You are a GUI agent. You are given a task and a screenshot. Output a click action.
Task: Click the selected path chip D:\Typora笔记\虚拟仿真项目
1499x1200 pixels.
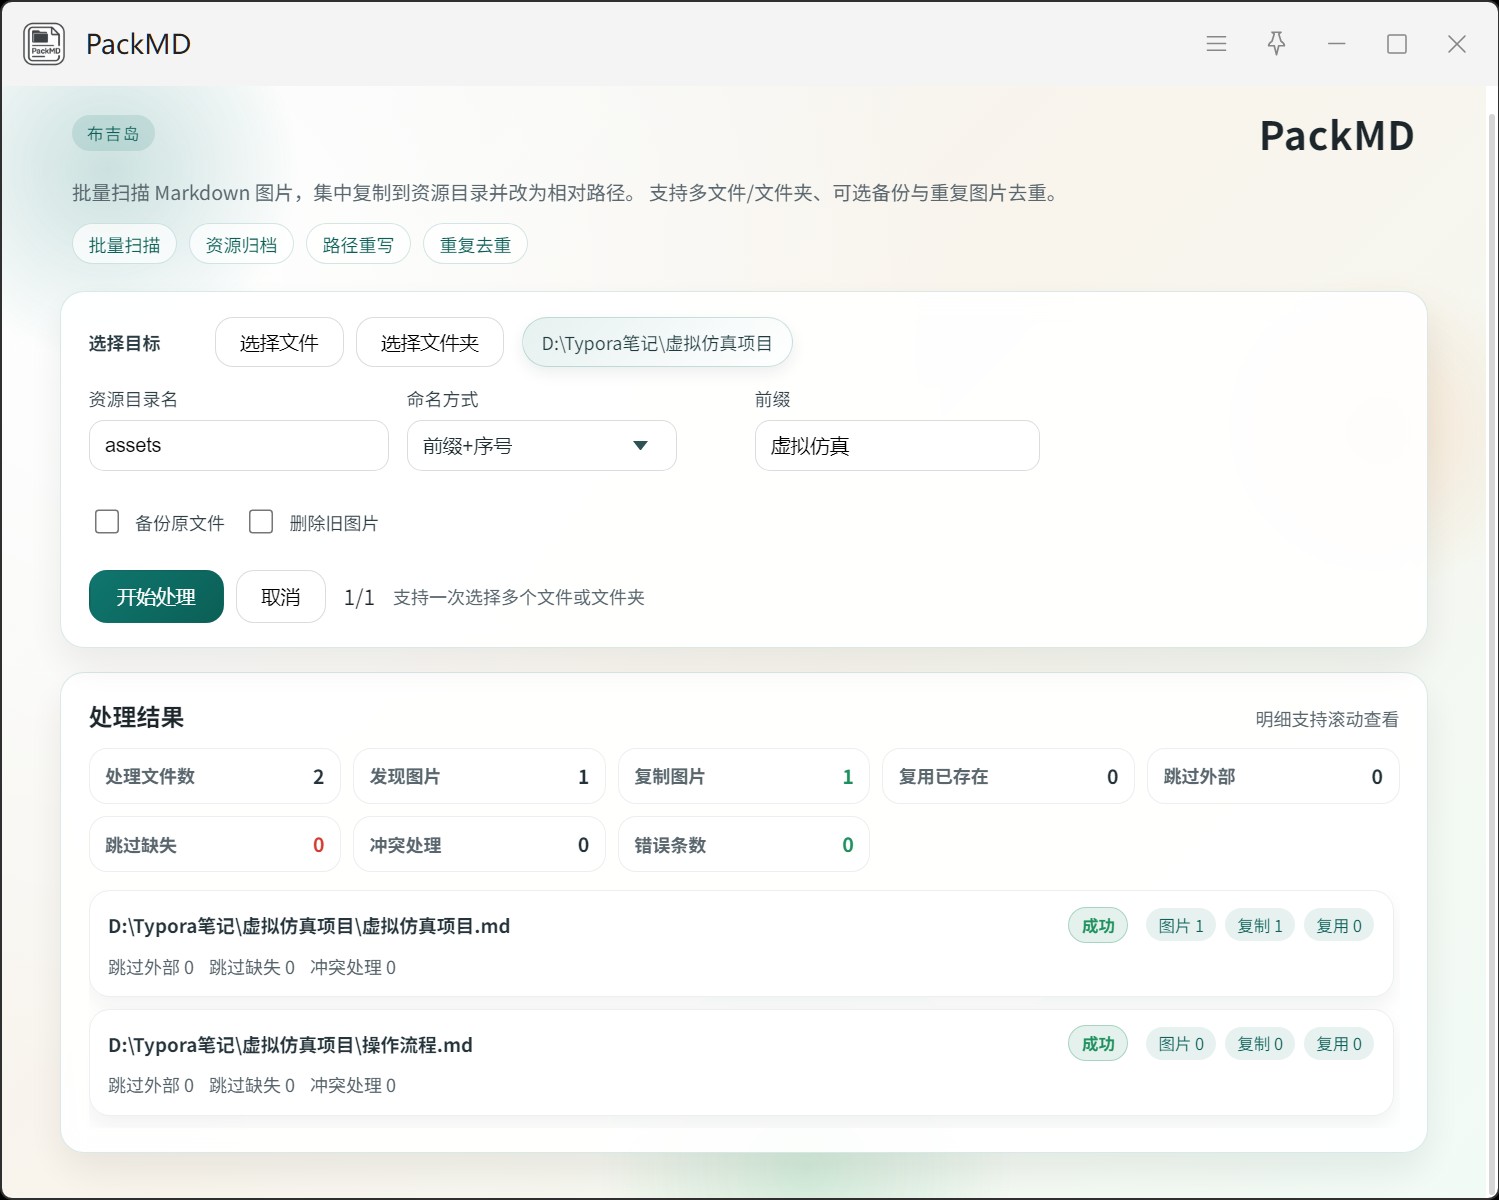pyautogui.click(x=657, y=343)
